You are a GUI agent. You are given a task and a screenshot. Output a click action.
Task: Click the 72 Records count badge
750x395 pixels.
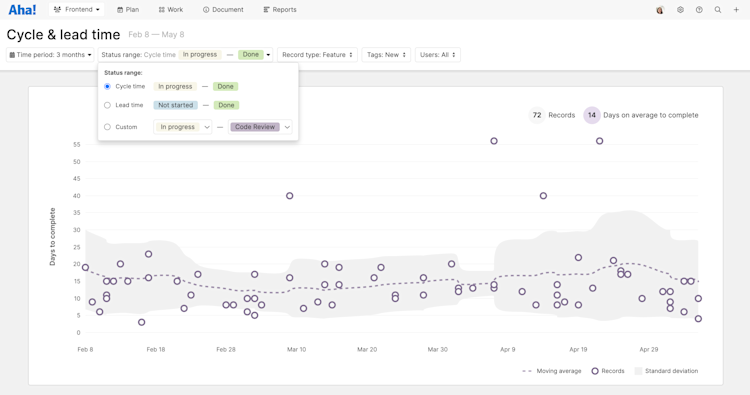(x=537, y=115)
